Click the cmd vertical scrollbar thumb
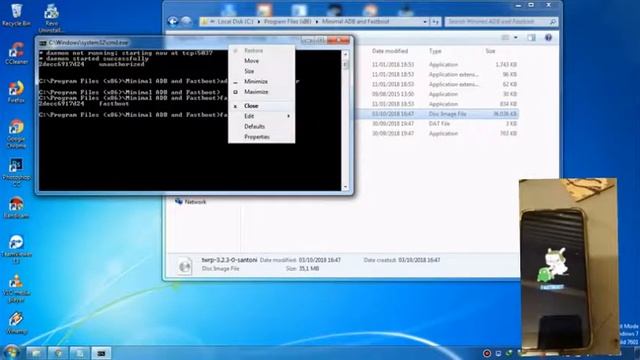The width and height of the screenshot is (640, 360). tap(345, 64)
